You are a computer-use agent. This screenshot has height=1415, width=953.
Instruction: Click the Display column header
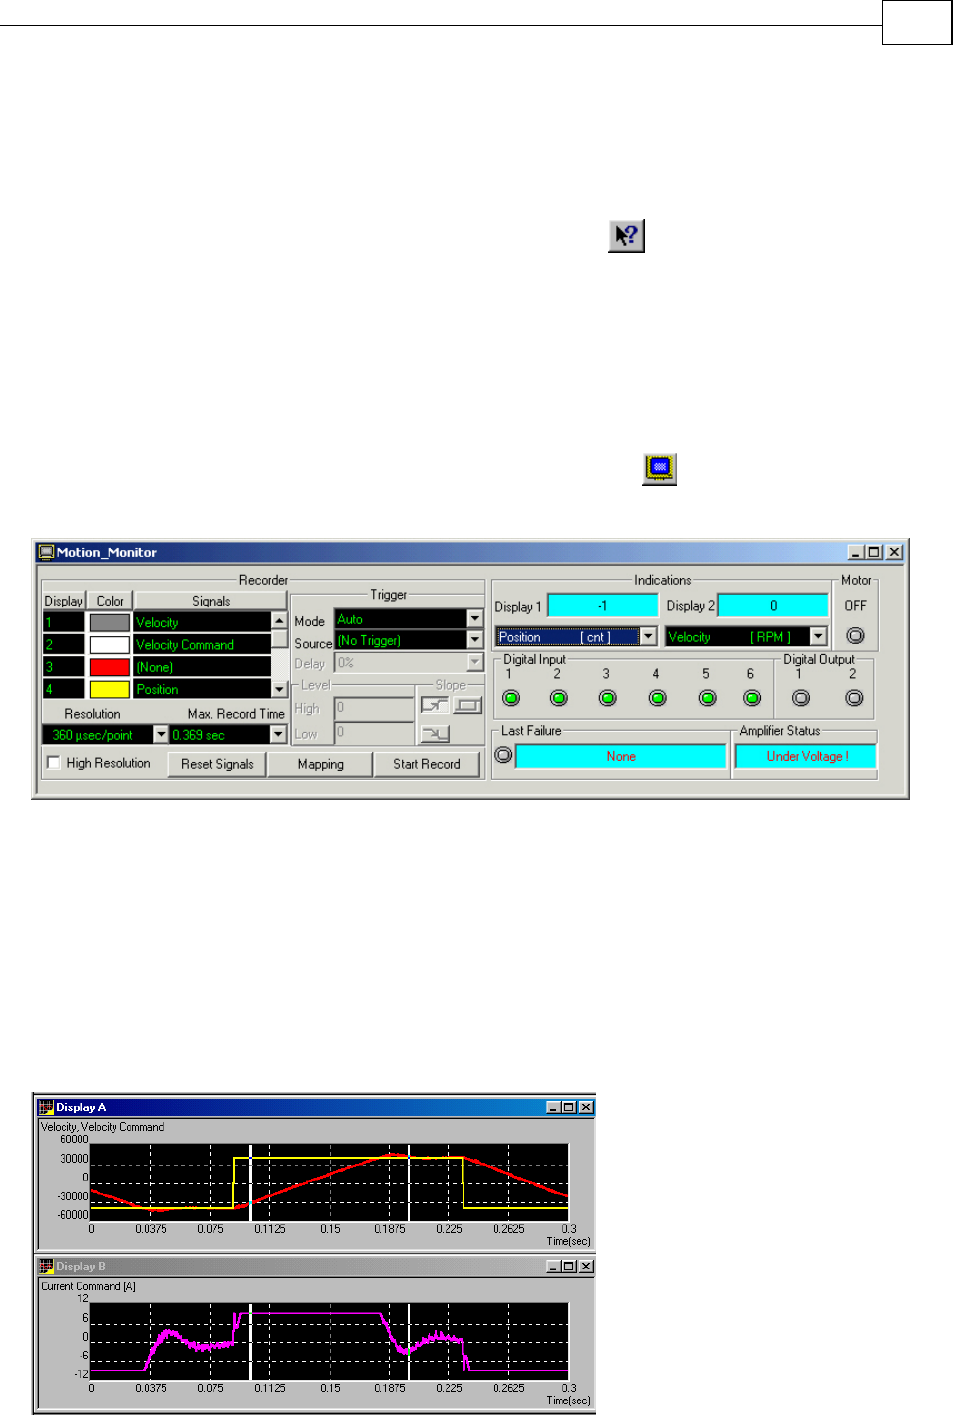[64, 601]
